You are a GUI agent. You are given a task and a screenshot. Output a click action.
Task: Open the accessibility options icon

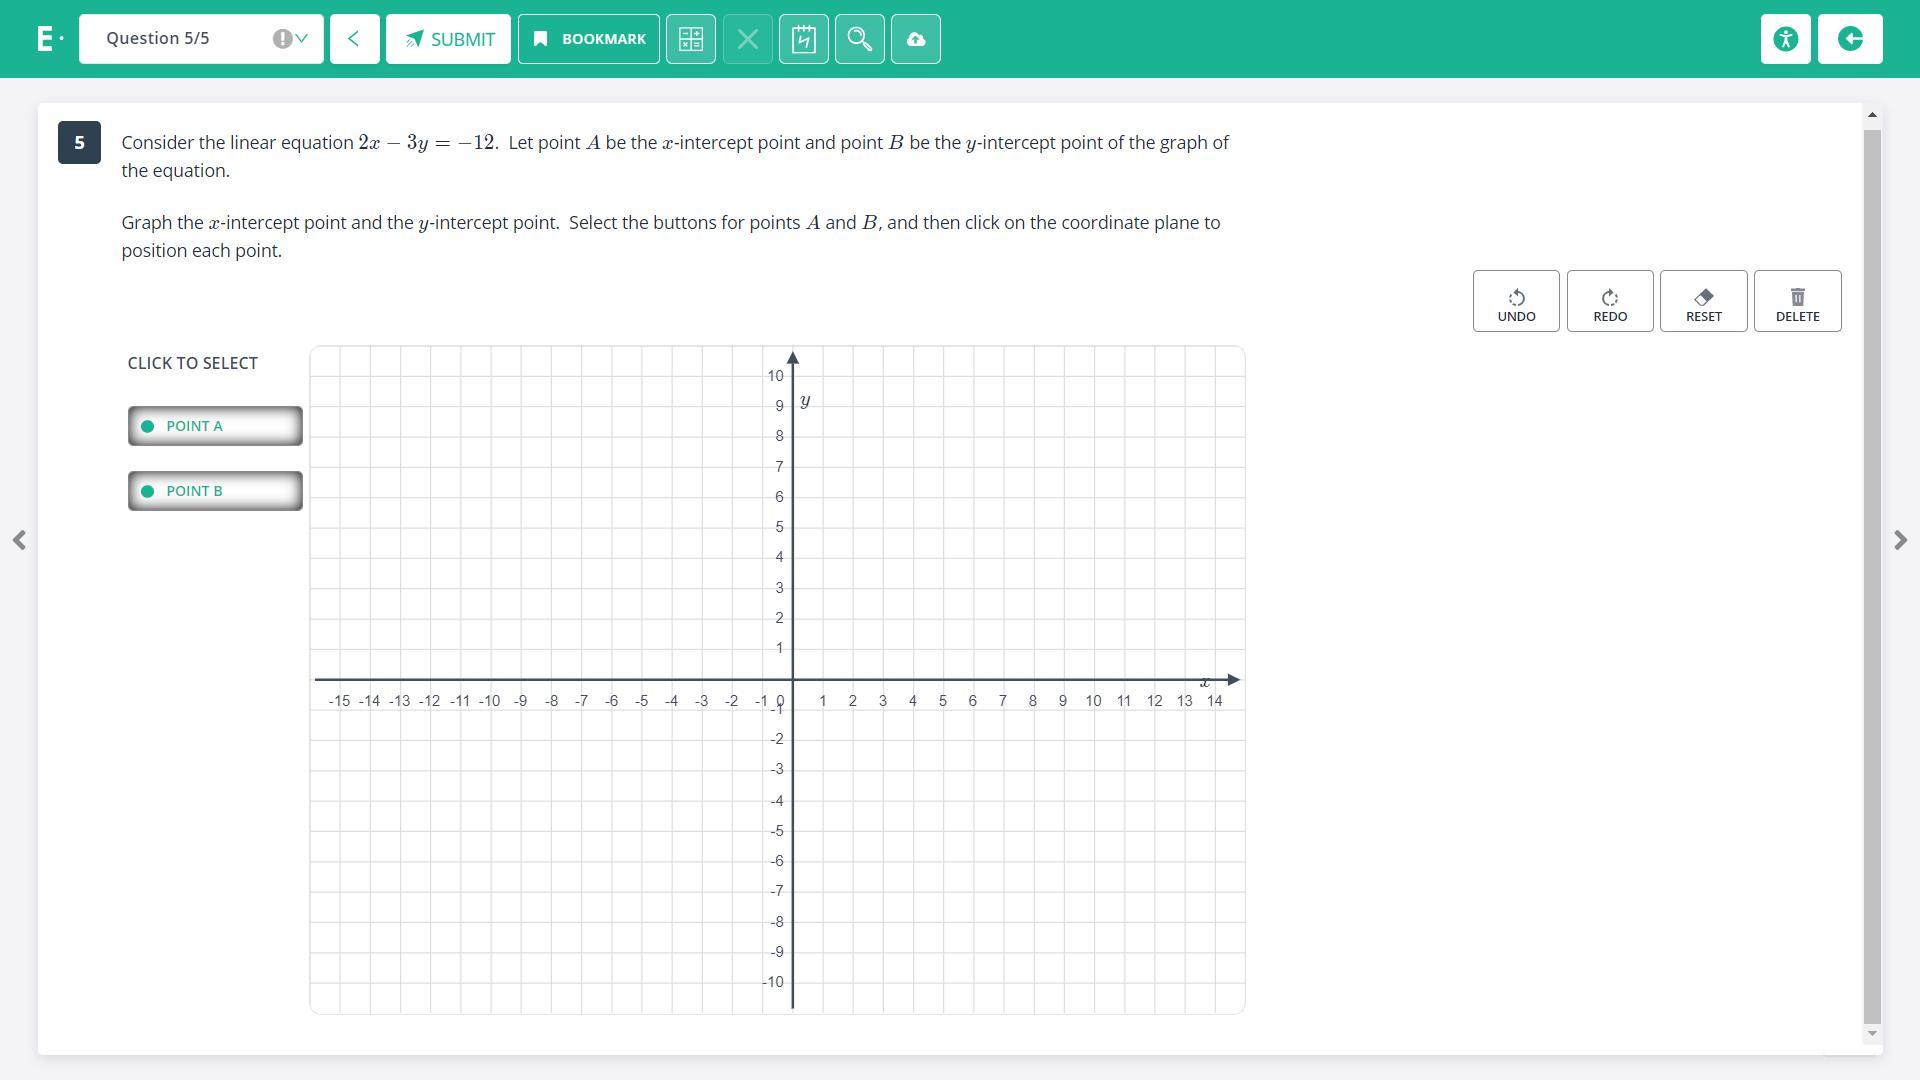click(x=1785, y=39)
